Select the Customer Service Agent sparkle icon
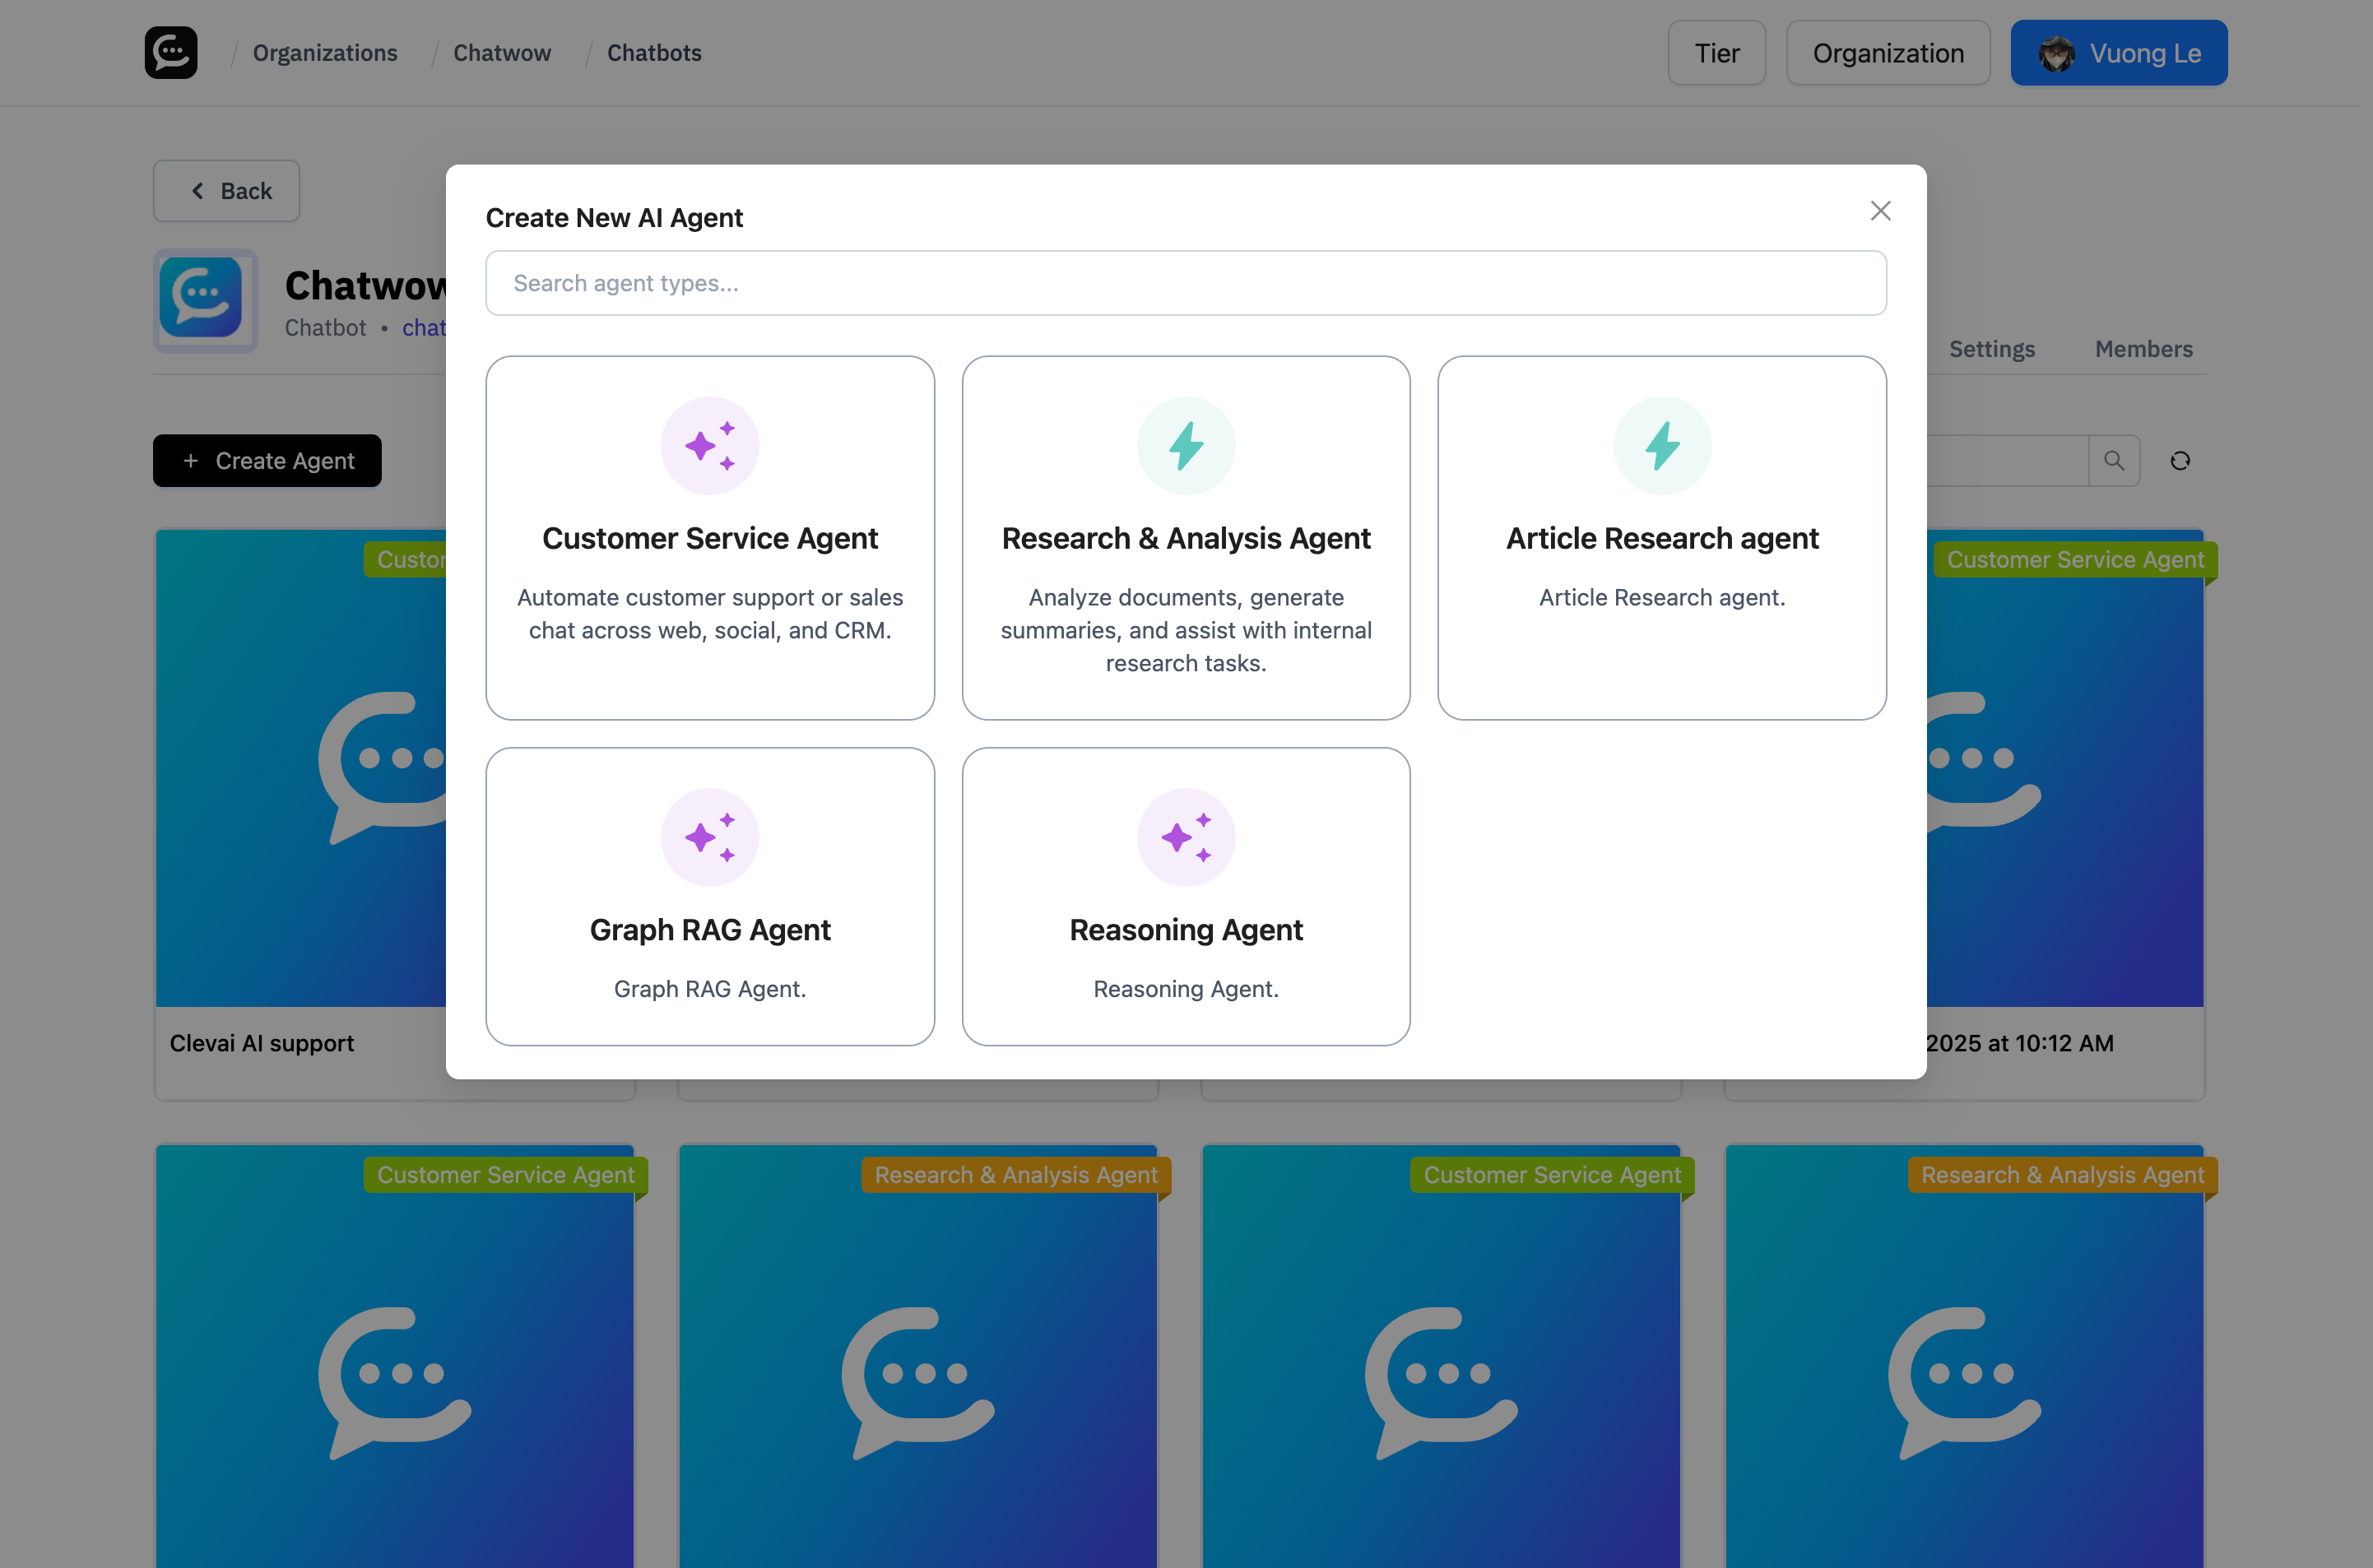The image size is (2373, 1568). pyautogui.click(x=710, y=445)
